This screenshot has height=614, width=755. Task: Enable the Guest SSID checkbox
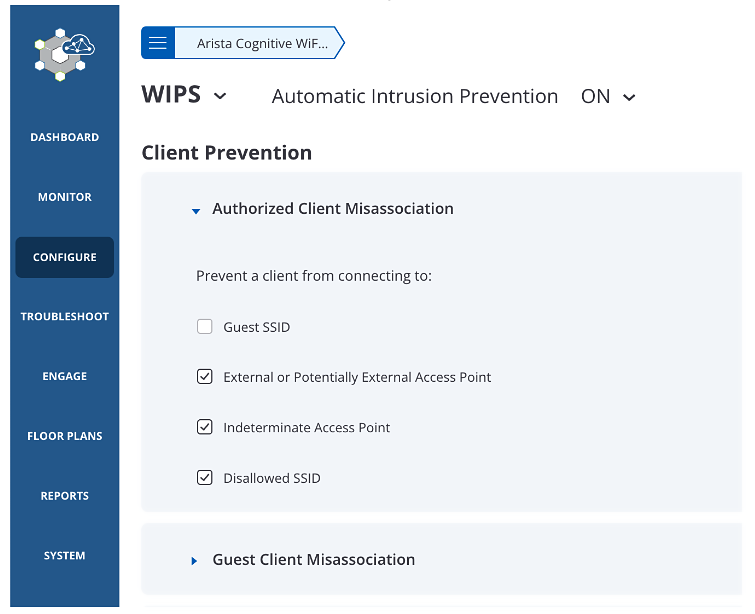pos(205,327)
